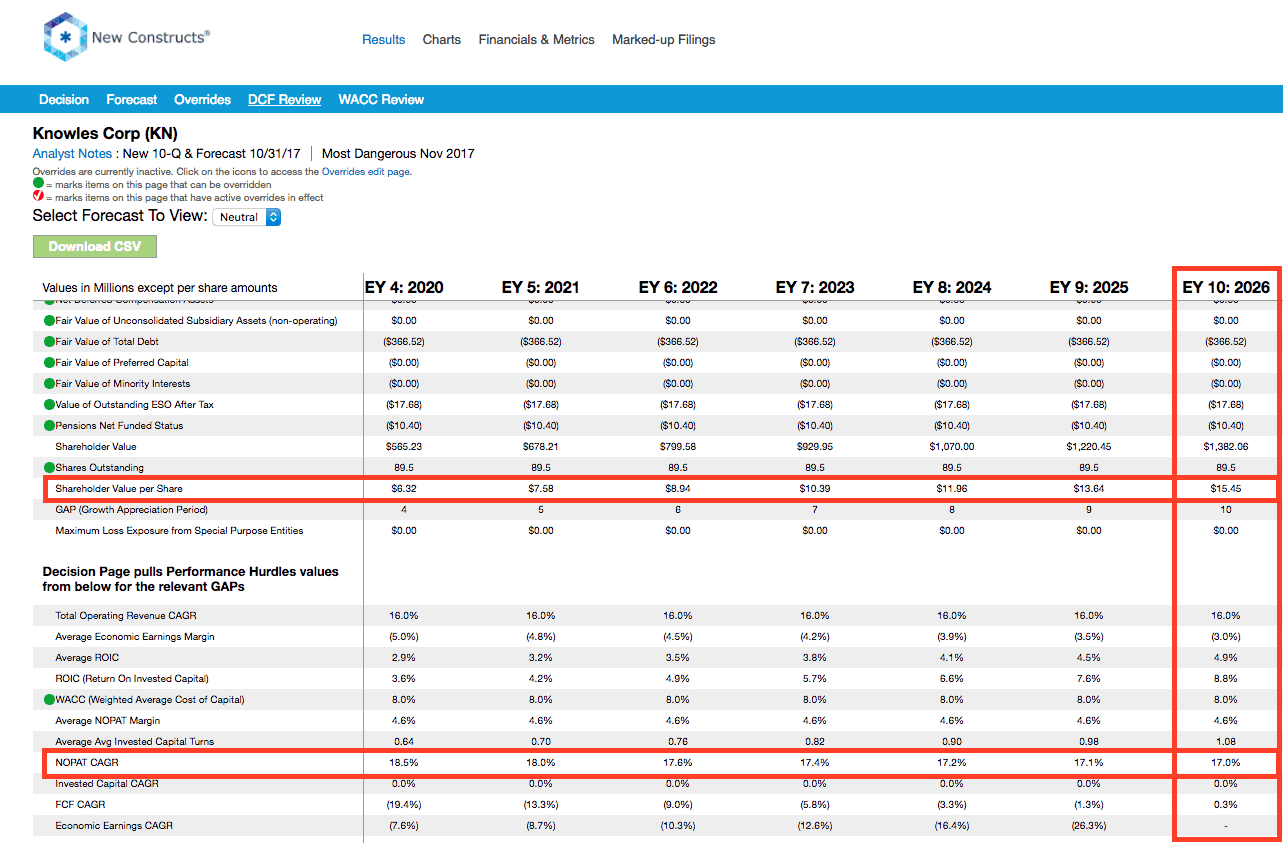This screenshot has width=1283, height=843.
Task: Click Shareholder Value $1,382.06
Action: click(x=1226, y=447)
